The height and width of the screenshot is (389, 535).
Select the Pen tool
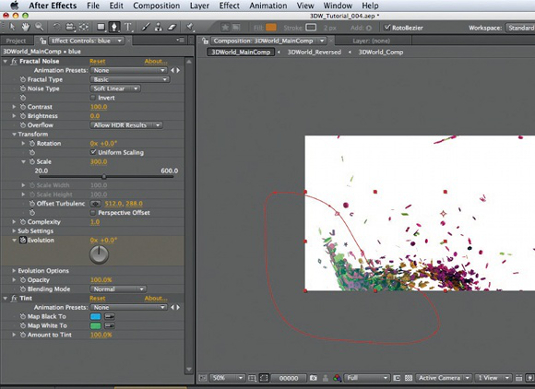pos(114,27)
